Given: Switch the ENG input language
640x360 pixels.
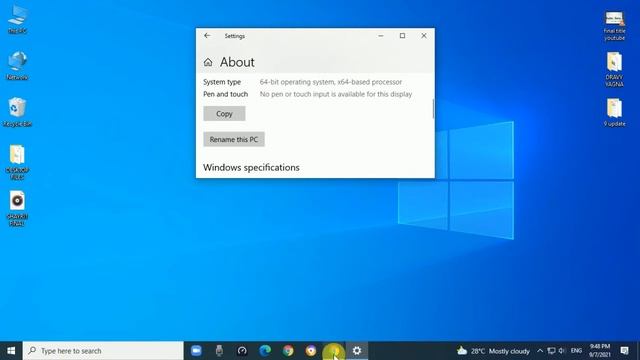Looking at the screenshot, I should (576, 351).
